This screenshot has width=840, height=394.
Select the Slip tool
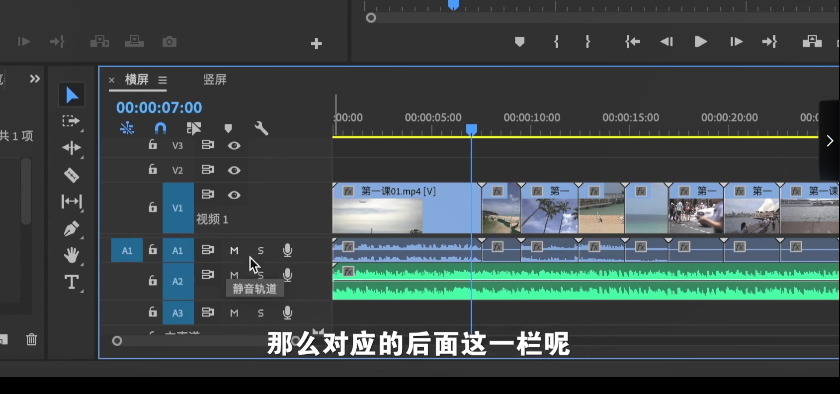point(71,202)
